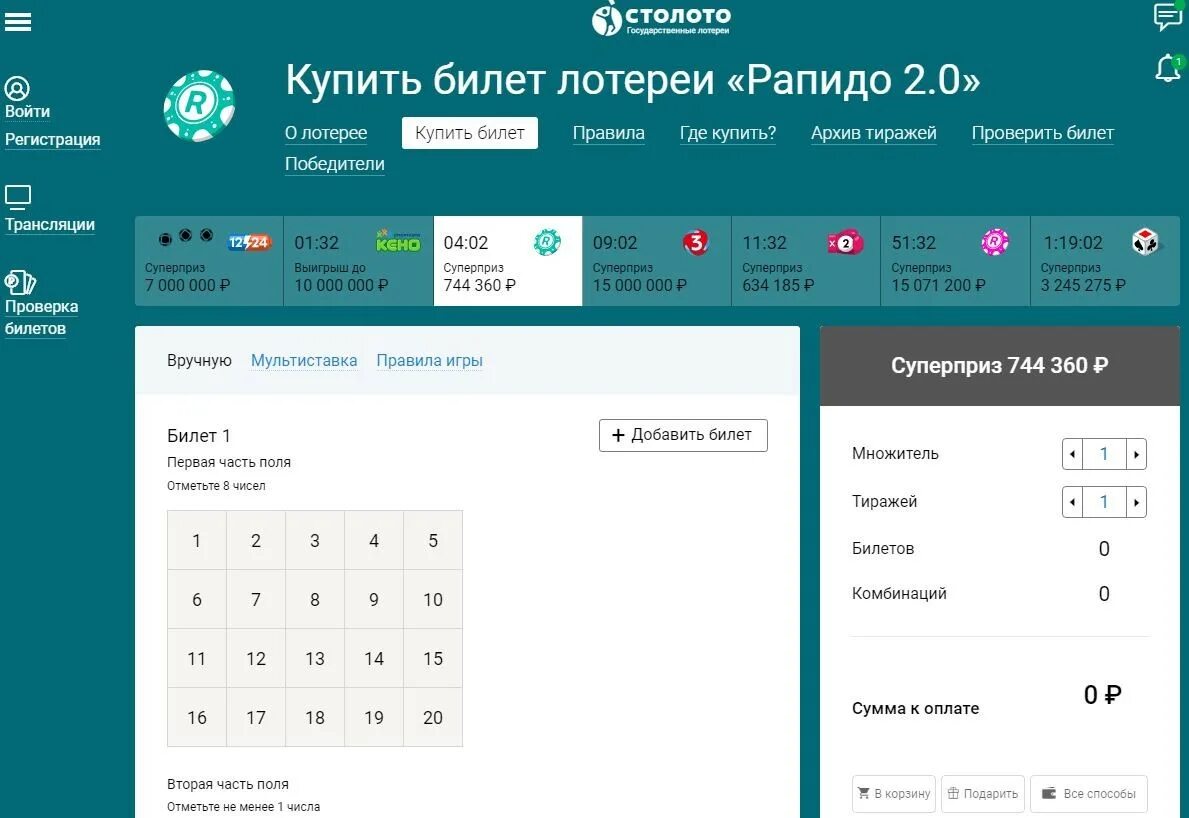The height and width of the screenshot is (818, 1189).
Task: Mark number 20 on the ticket
Action: (x=433, y=717)
